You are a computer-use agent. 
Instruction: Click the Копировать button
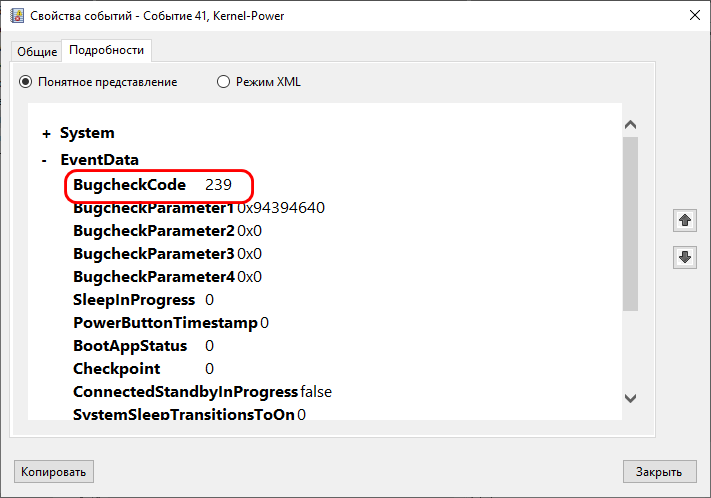click(54, 472)
